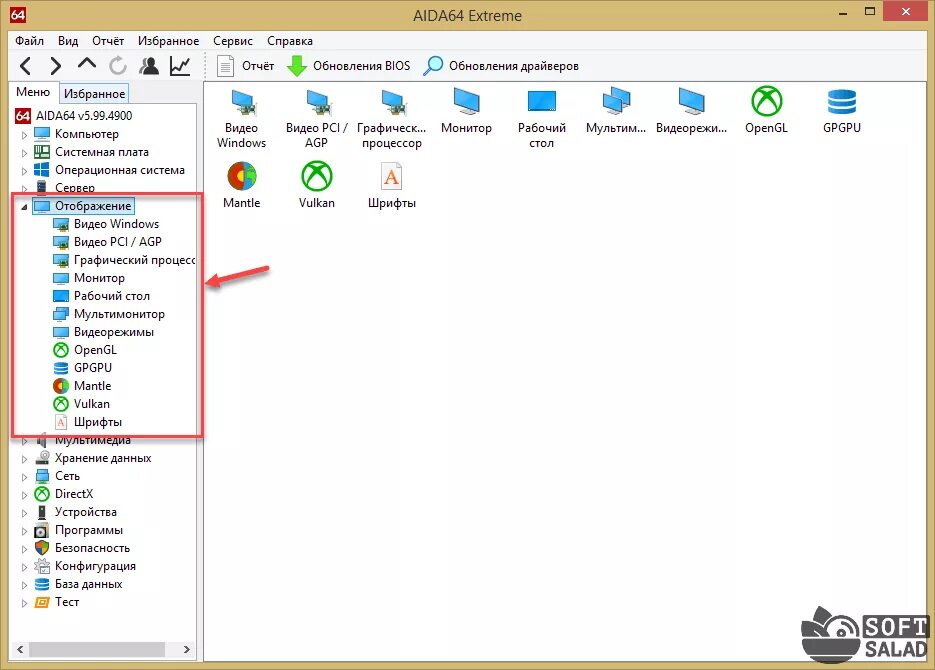
Task: Open the Монитор icon in the right pane
Action: pyautogui.click(x=466, y=111)
